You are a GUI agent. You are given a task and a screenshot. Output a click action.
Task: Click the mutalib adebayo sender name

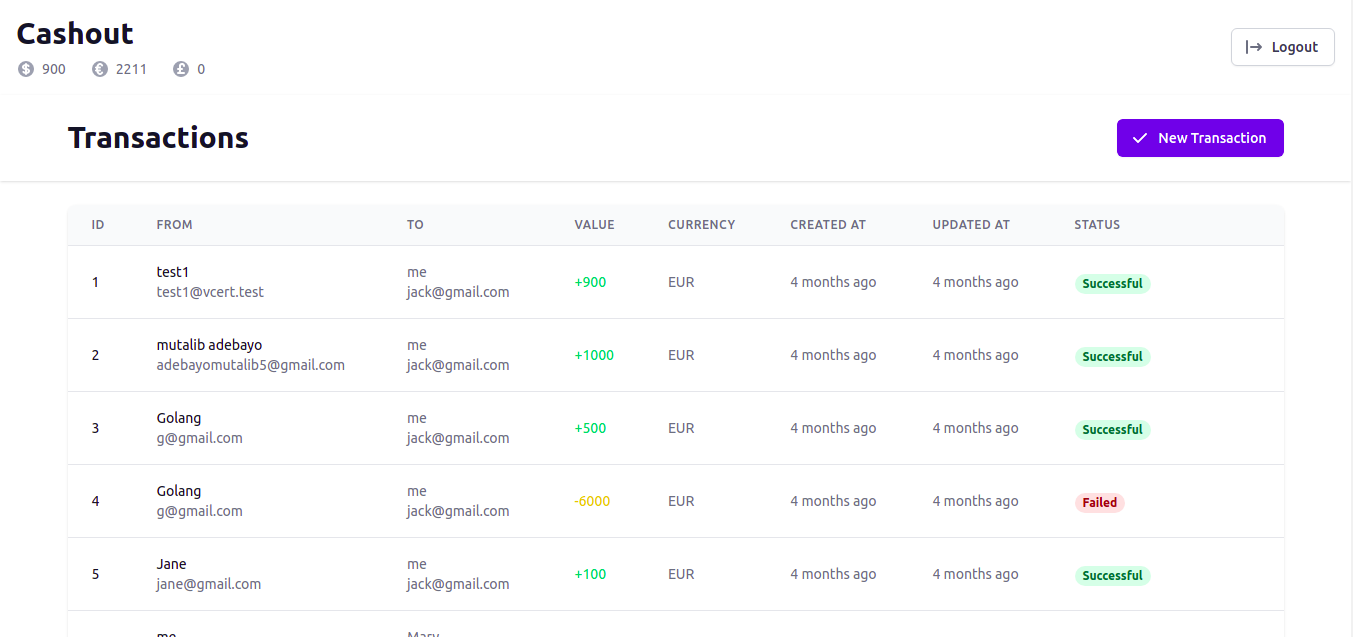(x=209, y=345)
